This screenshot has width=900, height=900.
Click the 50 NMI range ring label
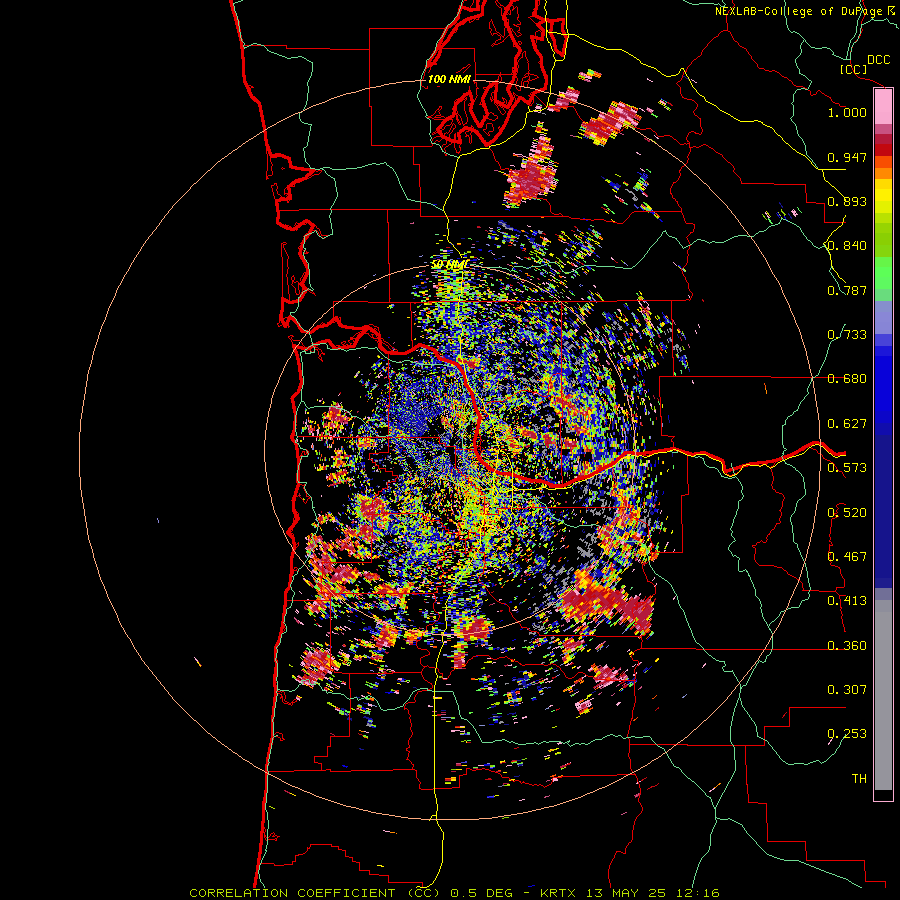pos(450,265)
